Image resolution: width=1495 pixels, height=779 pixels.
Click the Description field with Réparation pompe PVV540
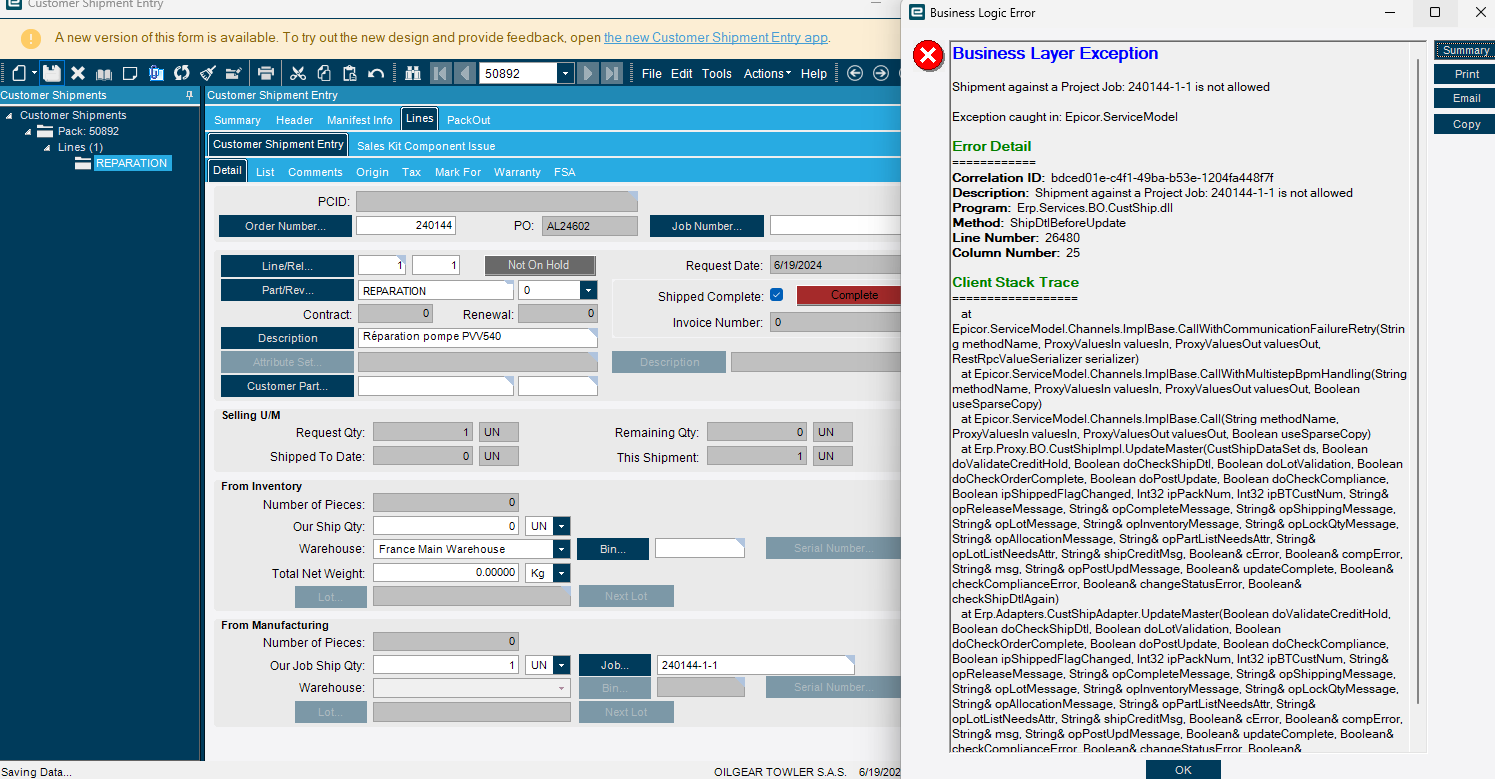(x=478, y=337)
